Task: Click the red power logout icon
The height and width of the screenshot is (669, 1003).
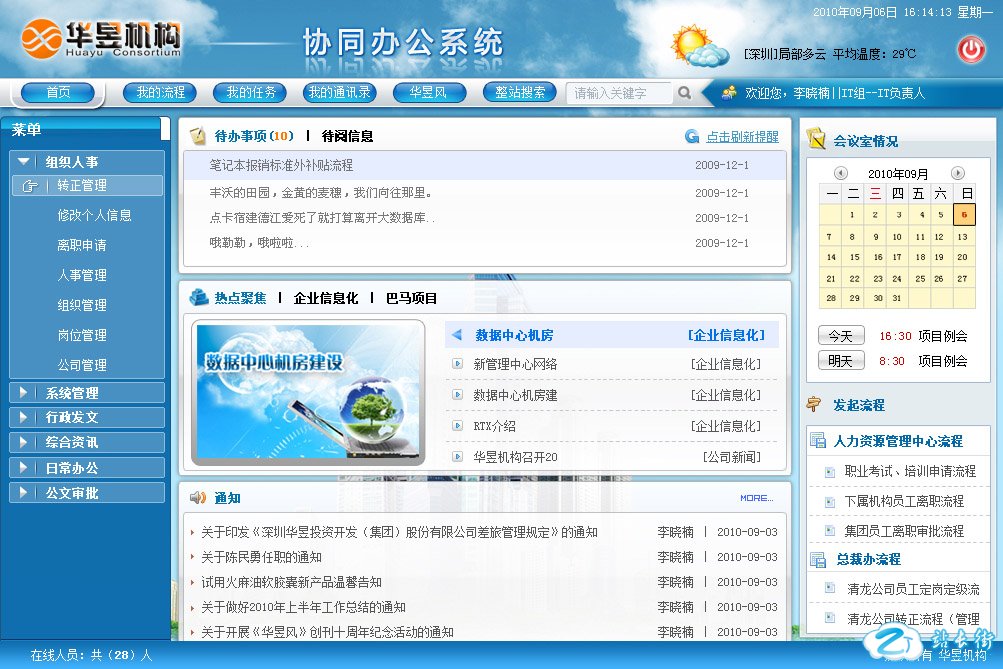Action: (971, 49)
